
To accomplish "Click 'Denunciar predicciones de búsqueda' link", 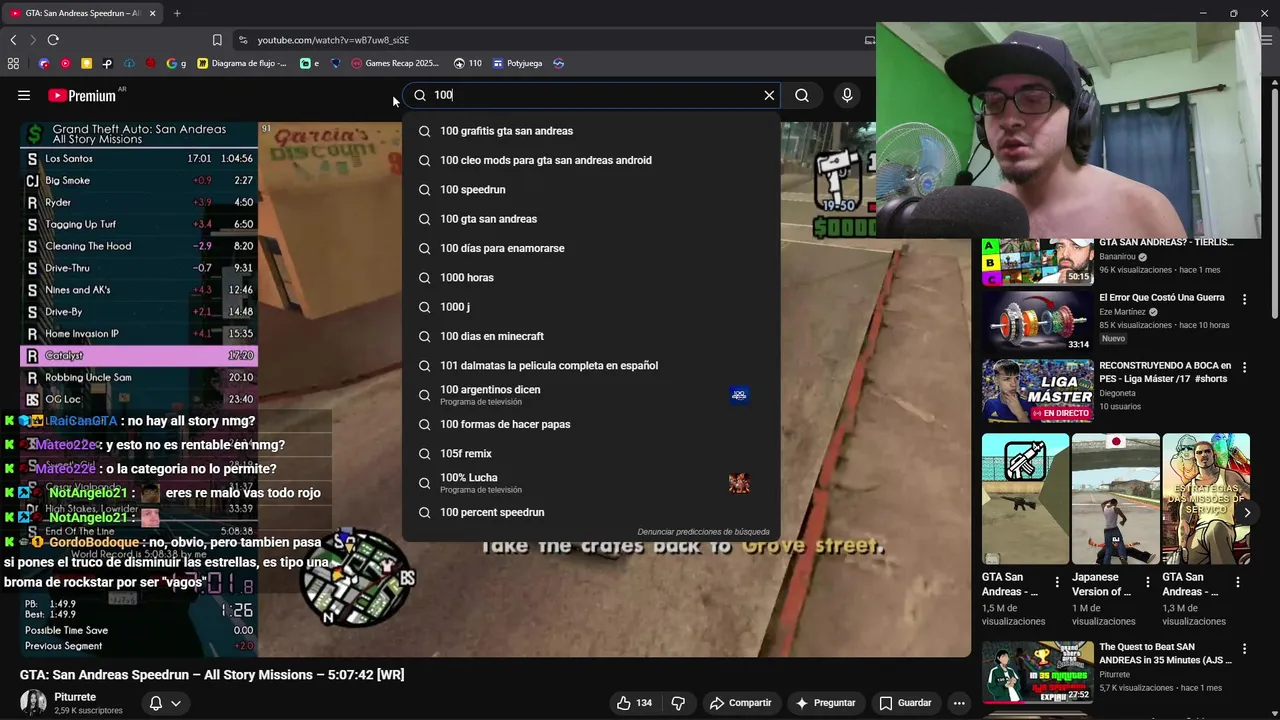I will pos(703,532).
